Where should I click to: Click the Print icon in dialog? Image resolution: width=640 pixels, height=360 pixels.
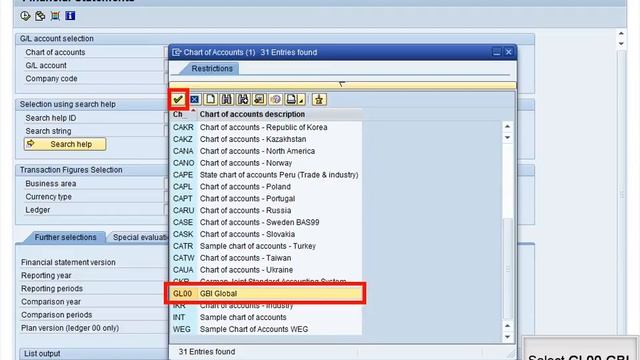[291, 99]
